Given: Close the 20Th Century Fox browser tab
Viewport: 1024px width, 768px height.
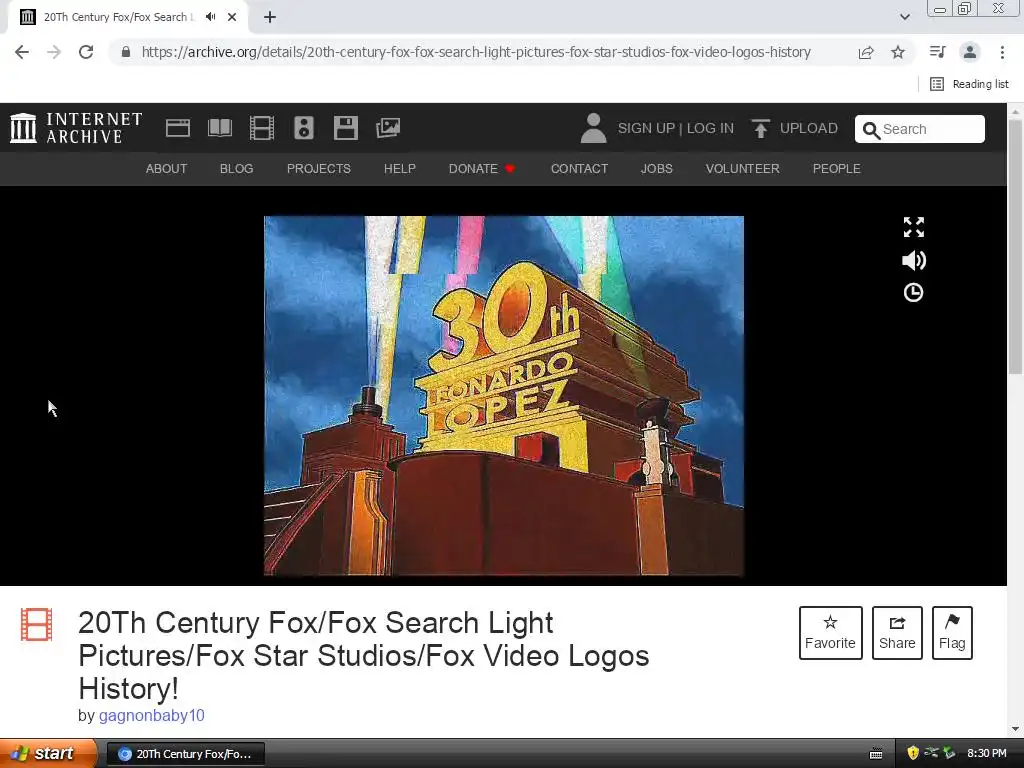Looking at the screenshot, I should (232, 17).
